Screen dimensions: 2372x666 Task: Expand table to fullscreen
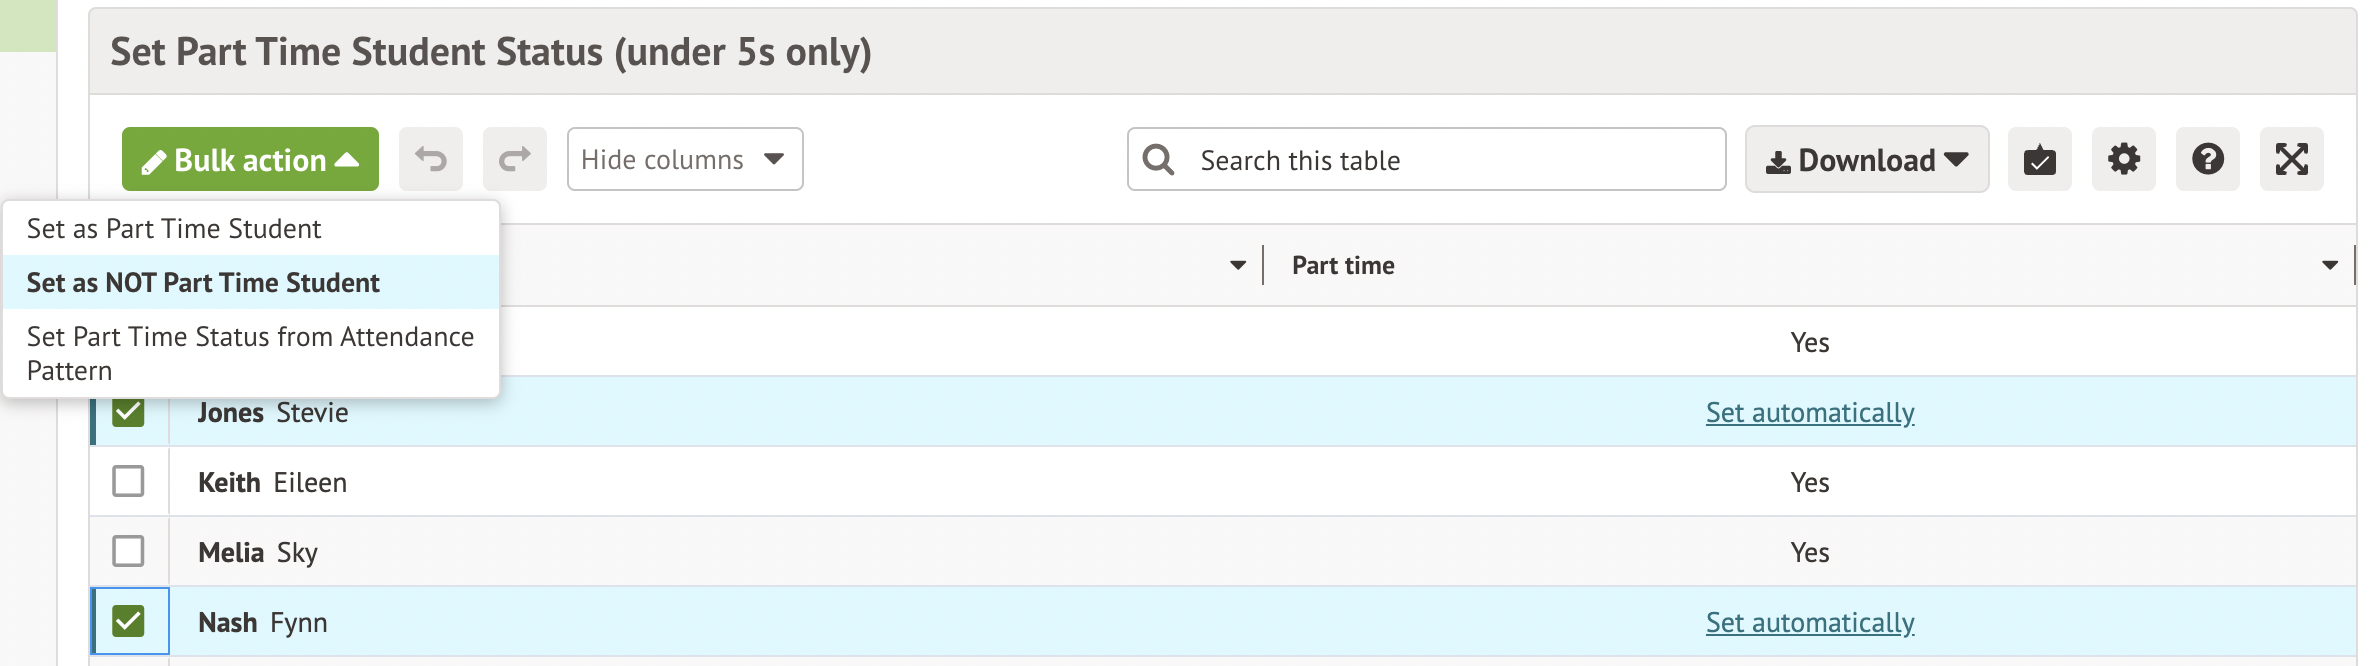pyautogui.click(x=2292, y=159)
